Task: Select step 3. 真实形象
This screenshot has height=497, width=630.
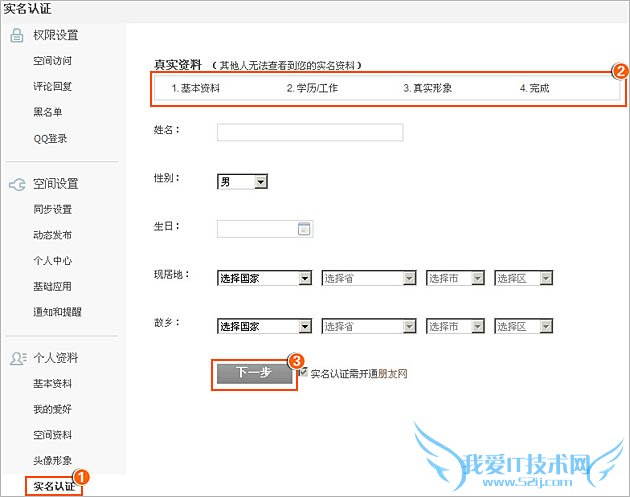Action: coord(428,88)
